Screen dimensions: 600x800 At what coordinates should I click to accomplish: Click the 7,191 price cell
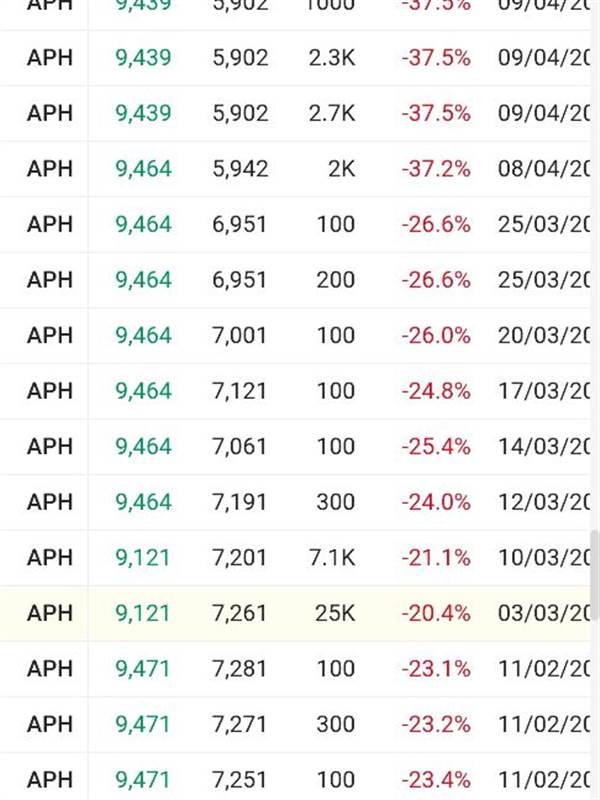(x=239, y=502)
